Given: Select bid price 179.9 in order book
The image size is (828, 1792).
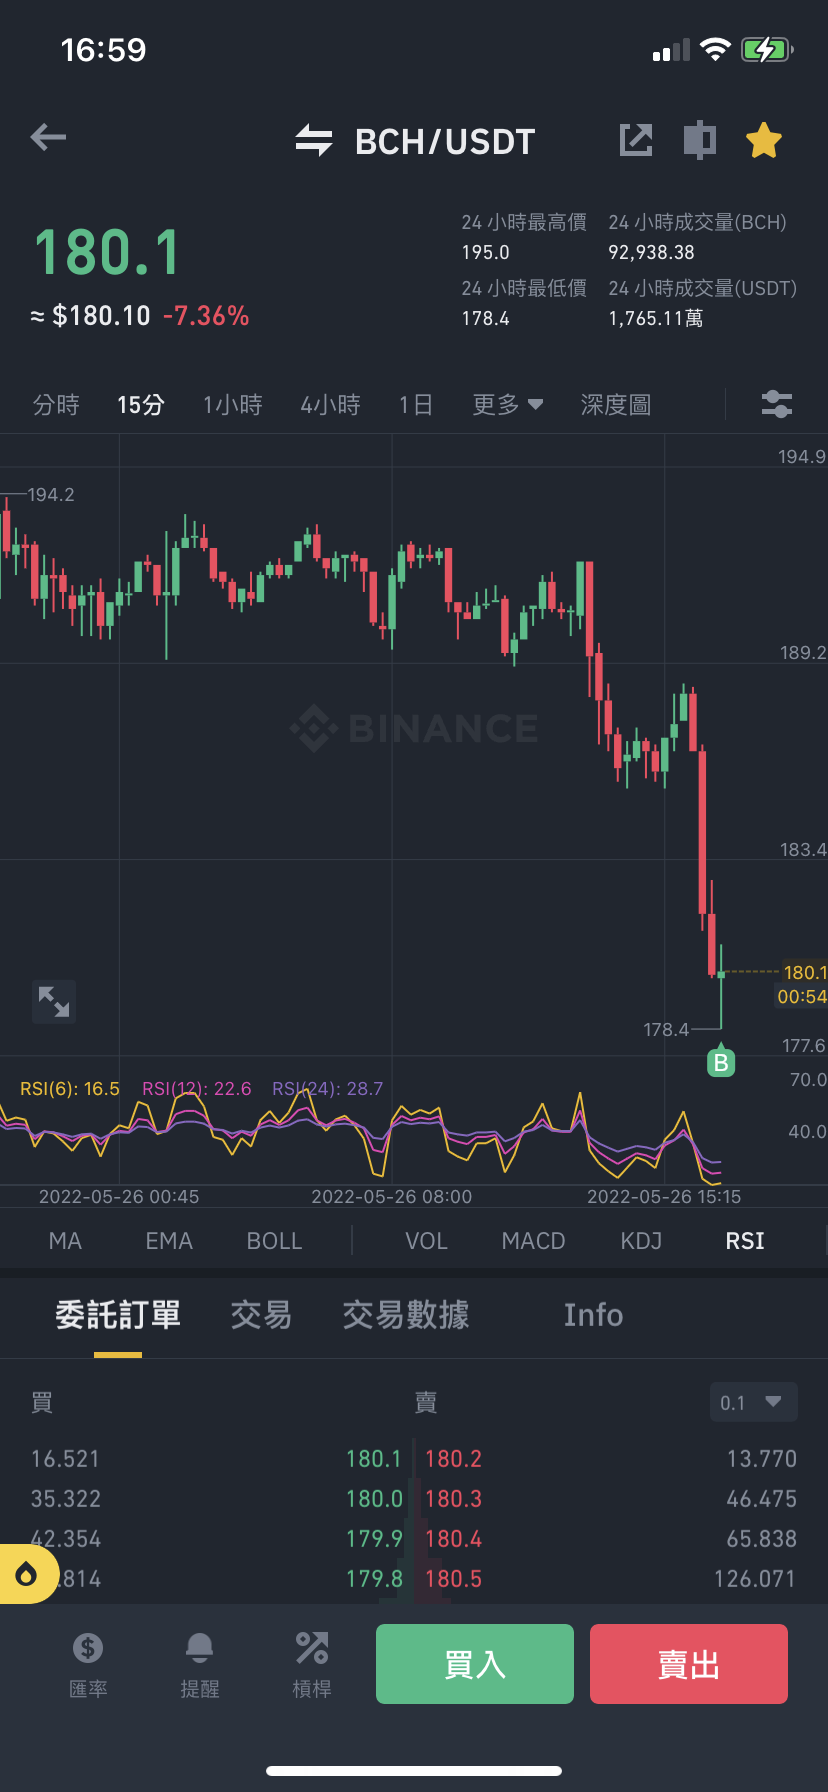Looking at the screenshot, I should coord(374,1539).
